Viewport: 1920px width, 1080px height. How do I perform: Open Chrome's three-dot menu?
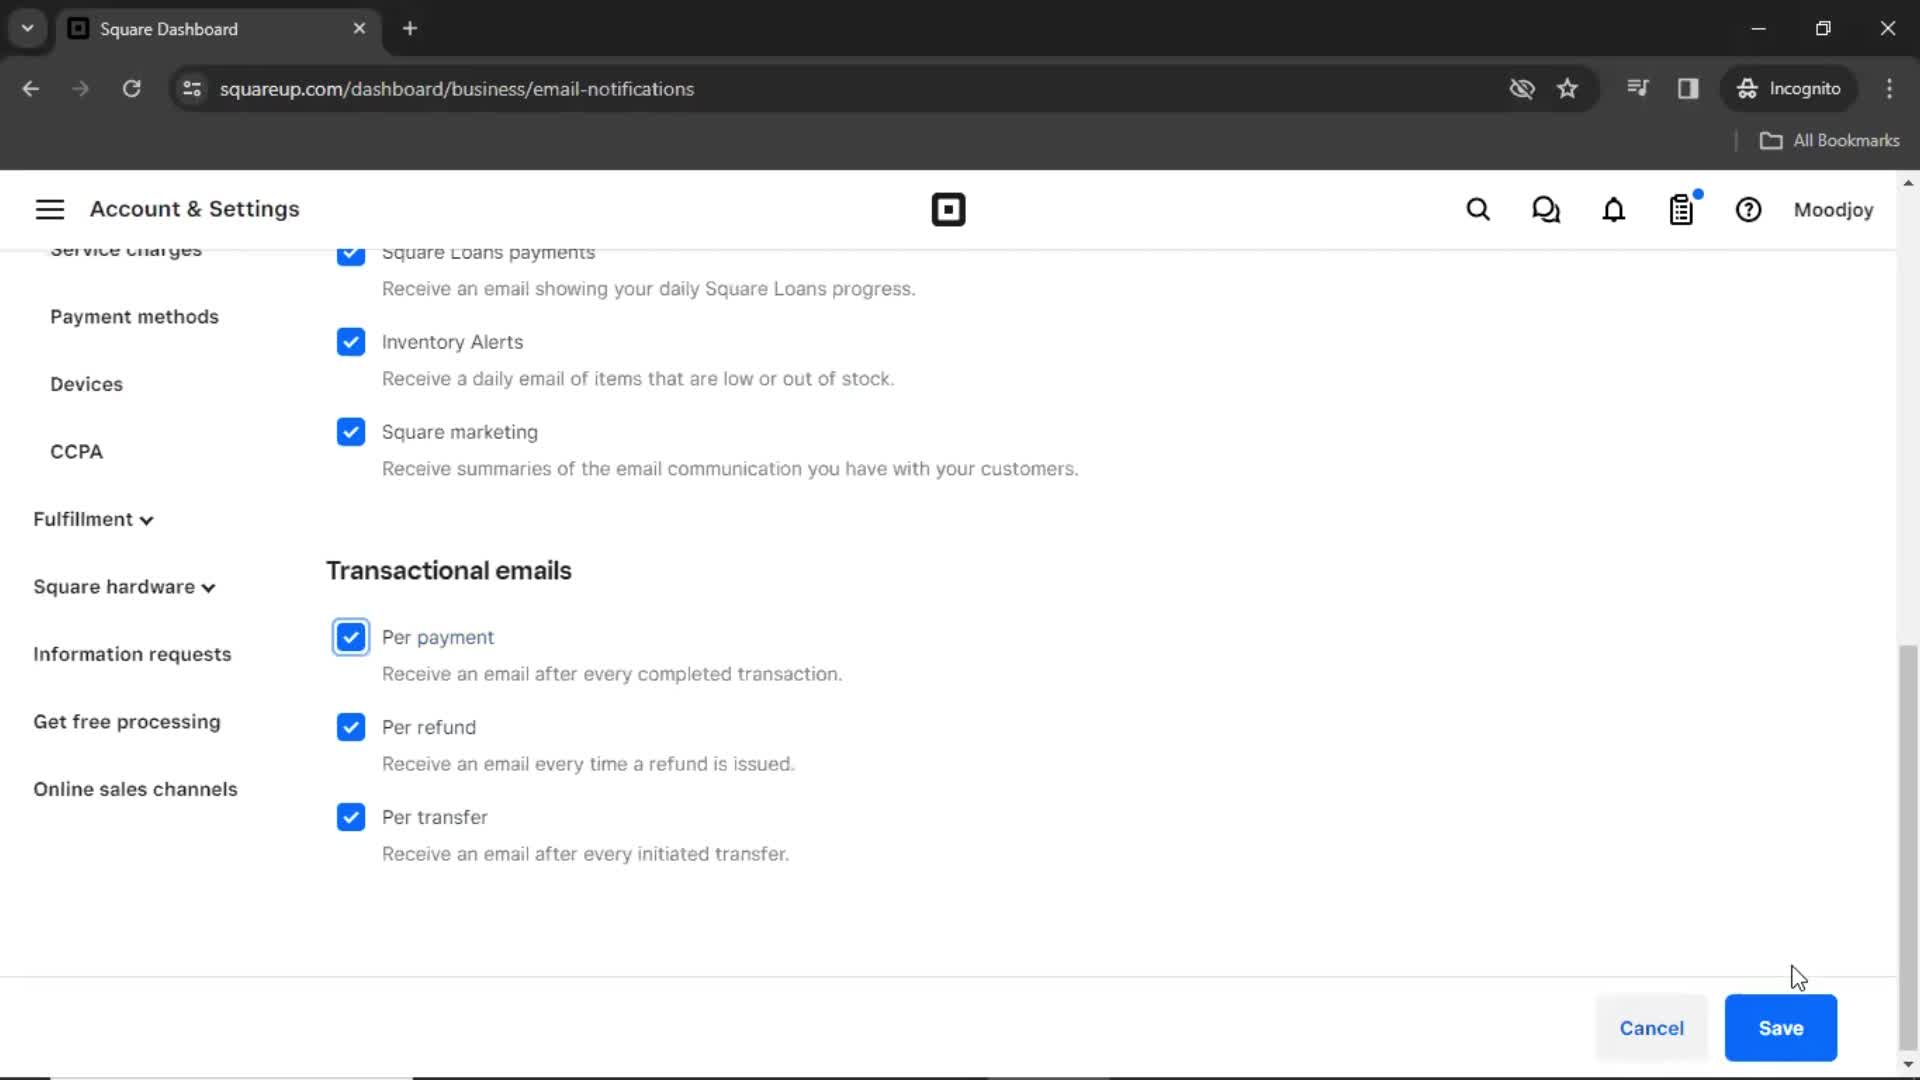pyautogui.click(x=1889, y=89)
